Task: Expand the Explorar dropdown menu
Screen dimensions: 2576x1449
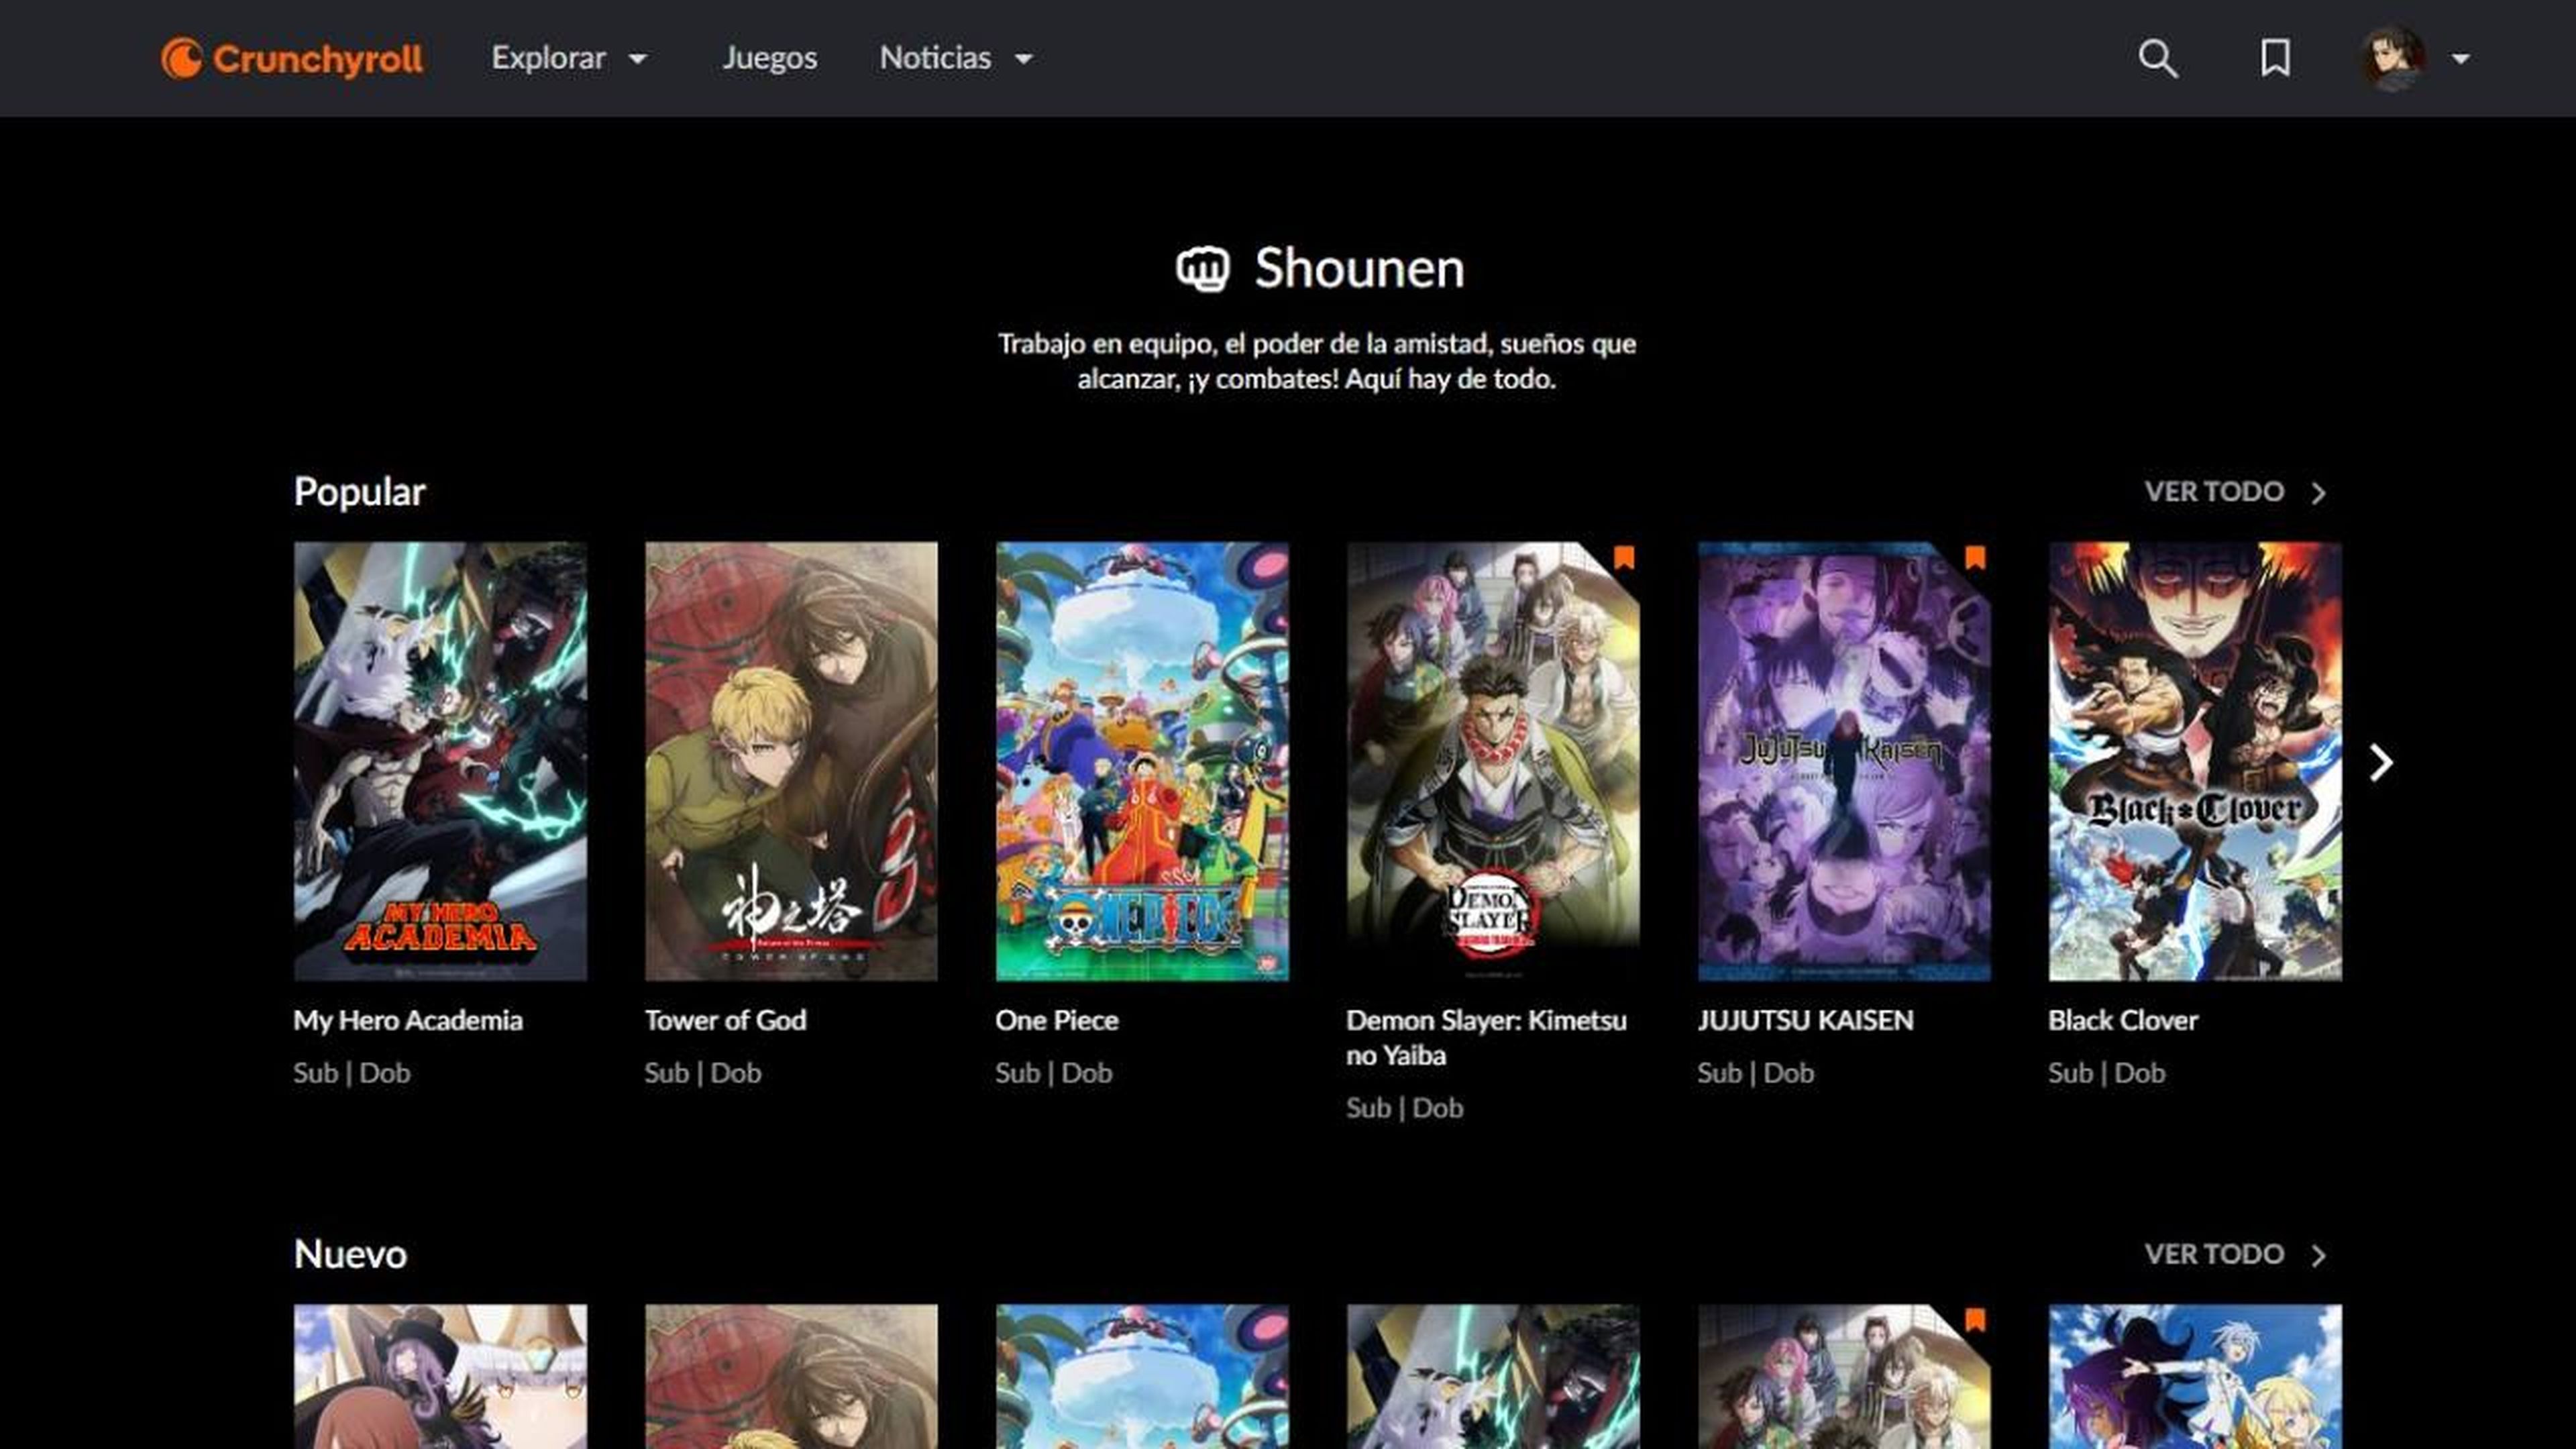Action: [569, 58]
